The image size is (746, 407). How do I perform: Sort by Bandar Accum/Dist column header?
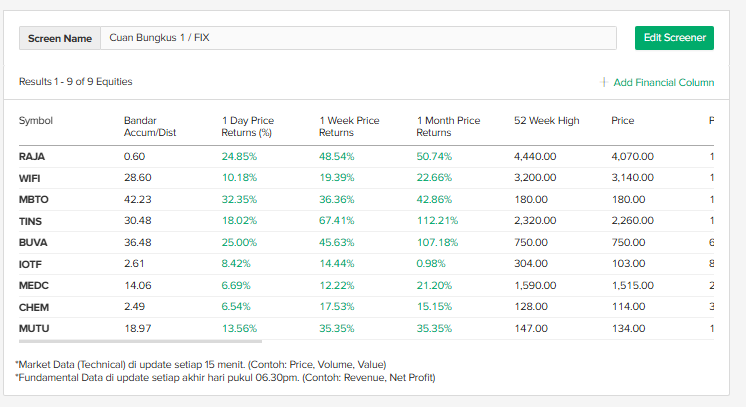149,126
